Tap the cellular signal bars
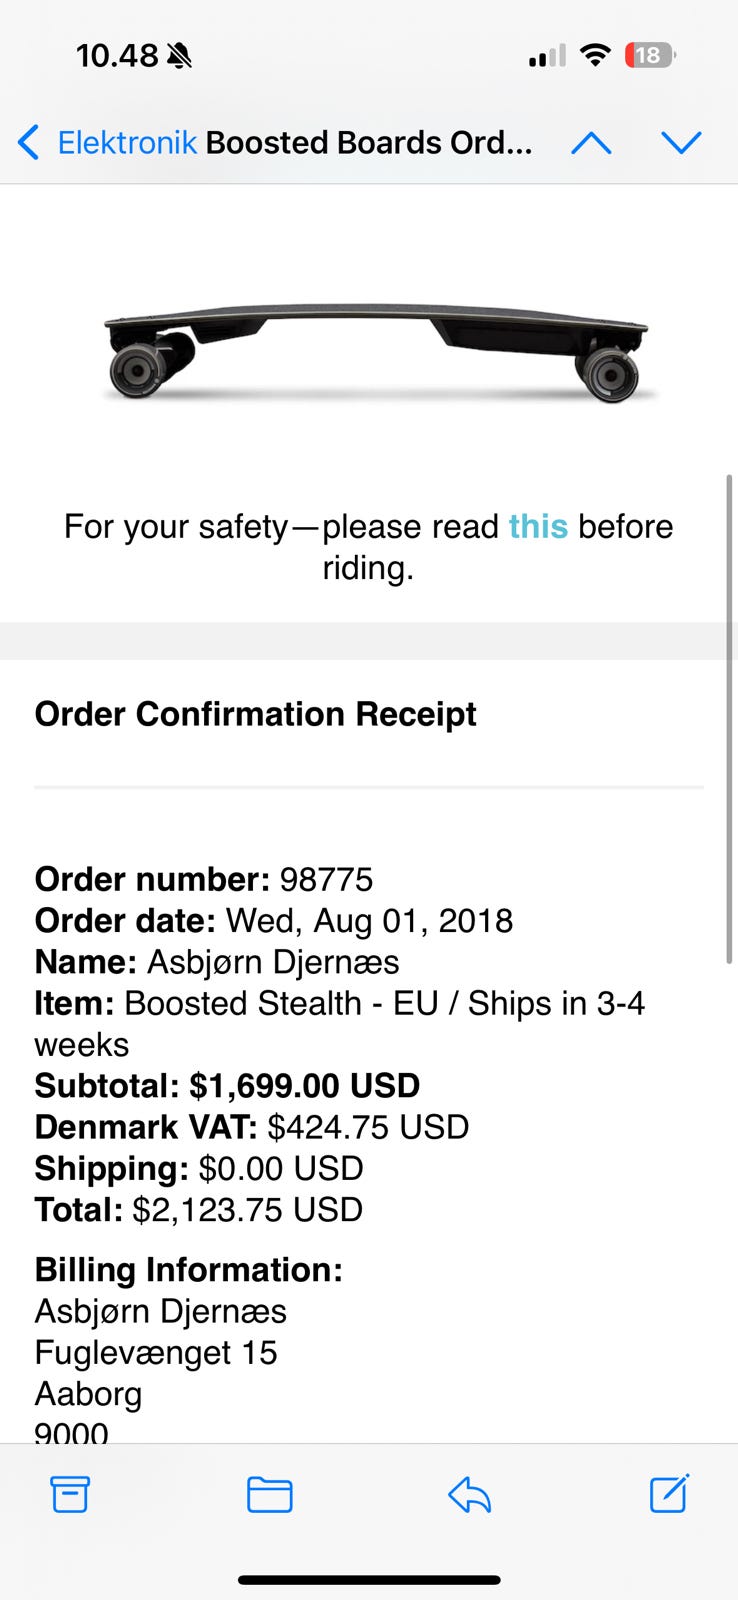This screenshot has width=738, height=1600. pyautogui.click(x=547, y=56)
